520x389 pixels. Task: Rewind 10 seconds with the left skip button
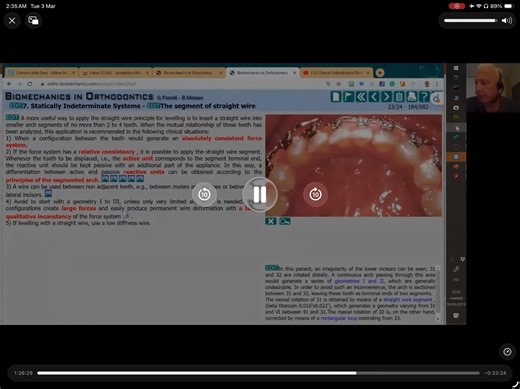click(x=204, y=194)
